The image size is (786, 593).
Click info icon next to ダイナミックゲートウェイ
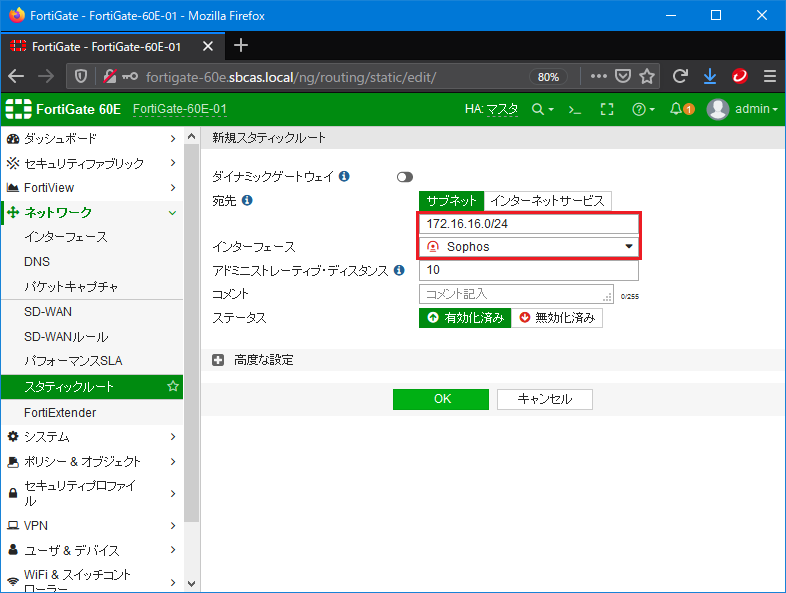point(344,176)
